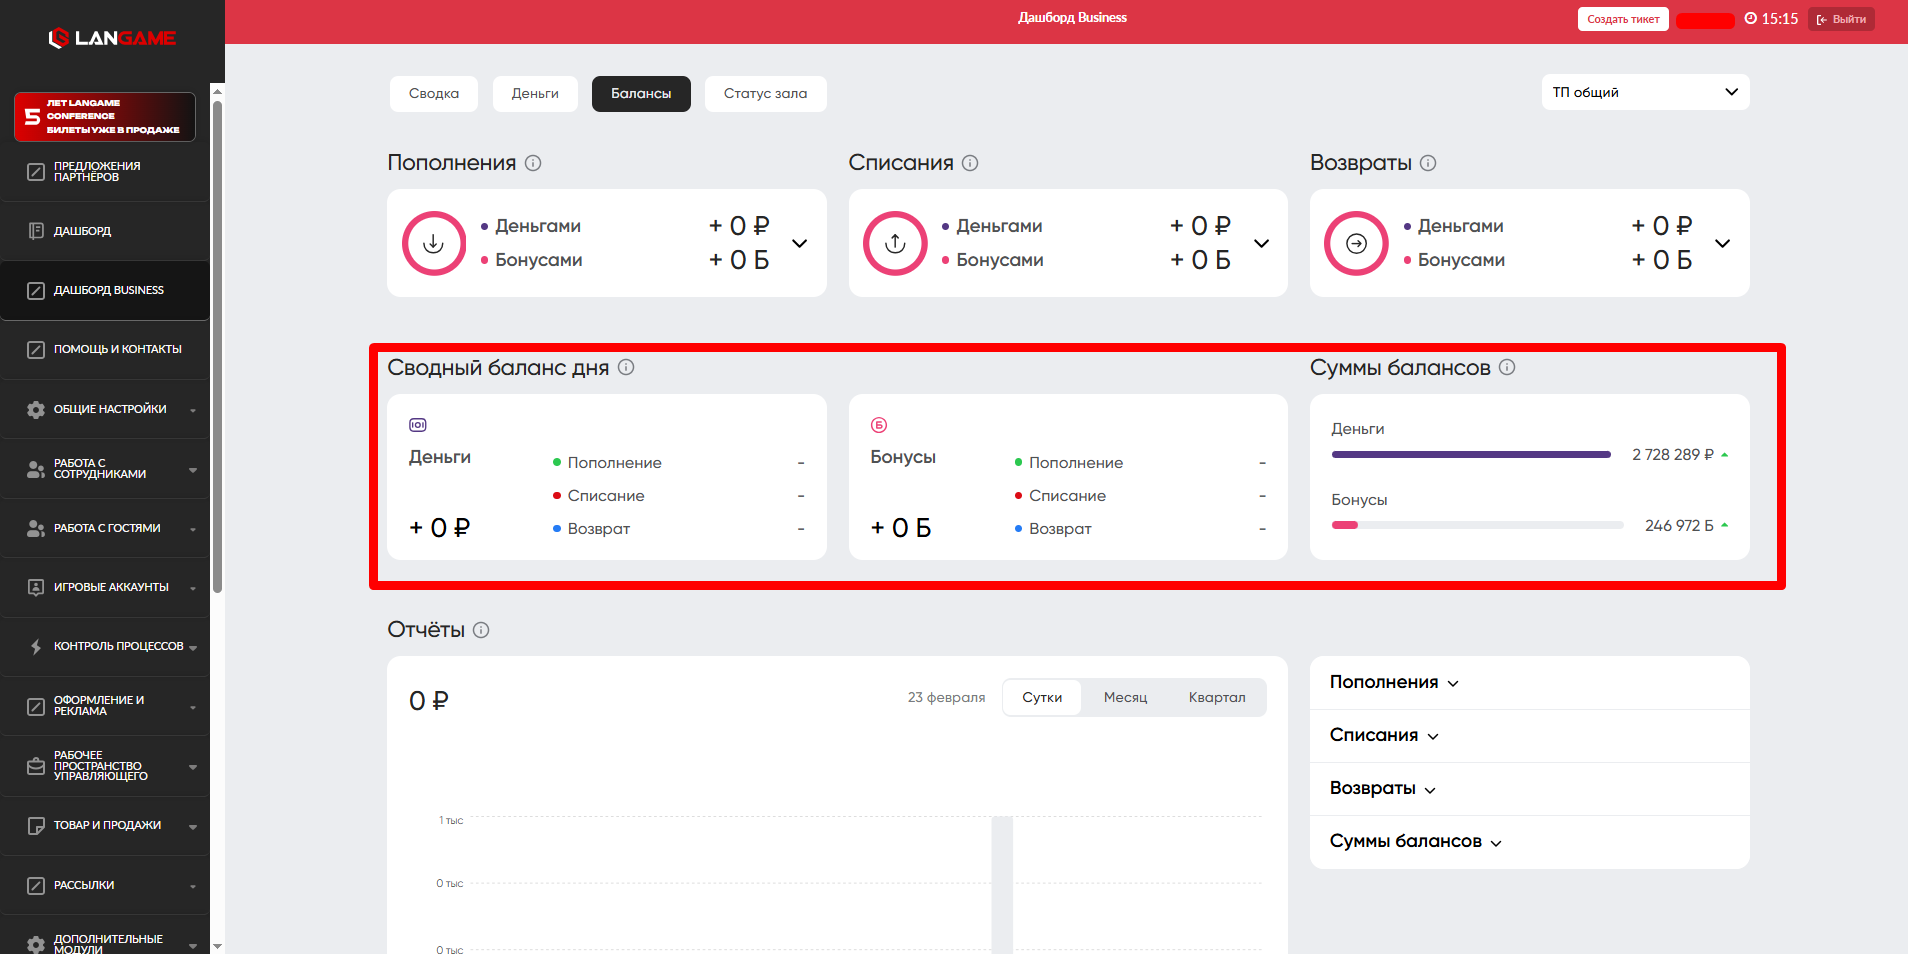1908x954 pixels.
Task: Select the Сутки period option
Action: tap(1041, 697)
